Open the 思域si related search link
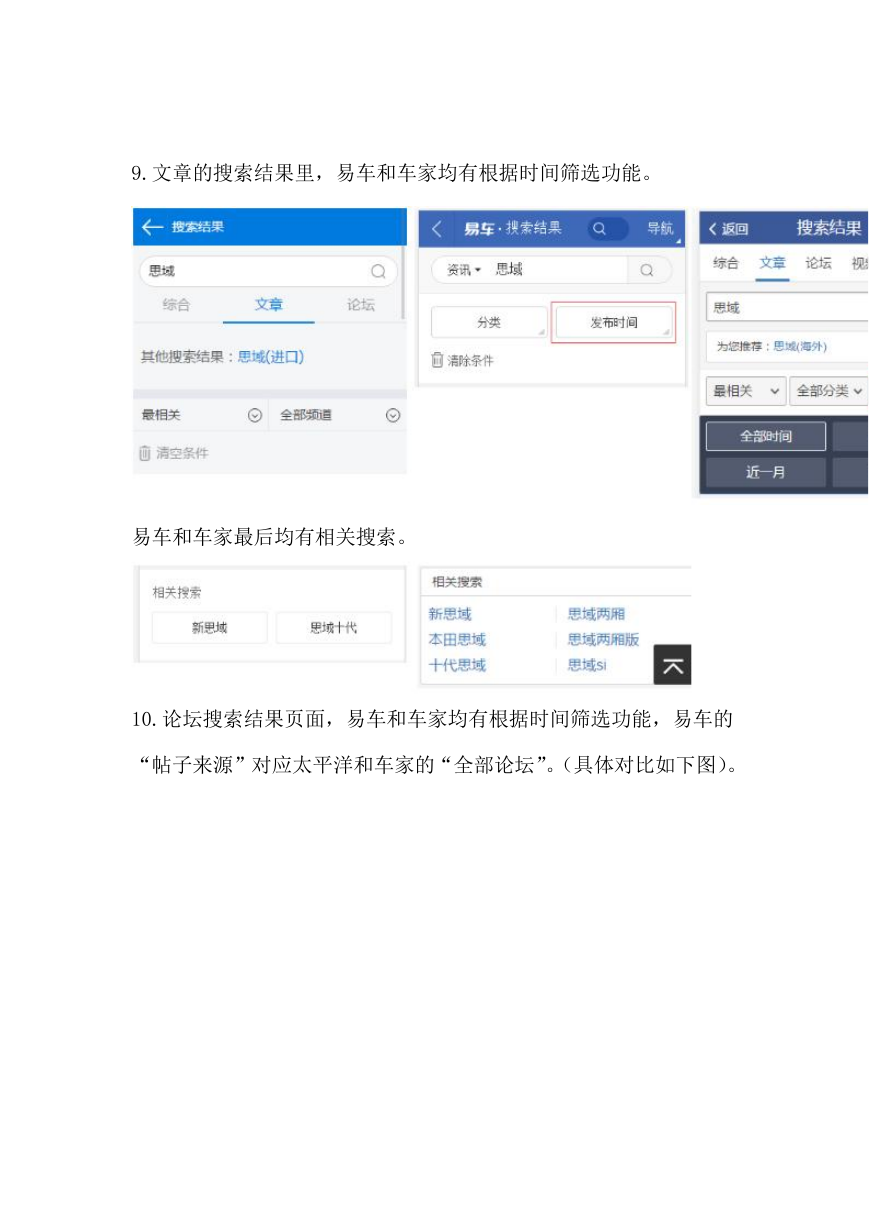The height and width of the screenshot is (1228, 869). click(x=587, y=665)
